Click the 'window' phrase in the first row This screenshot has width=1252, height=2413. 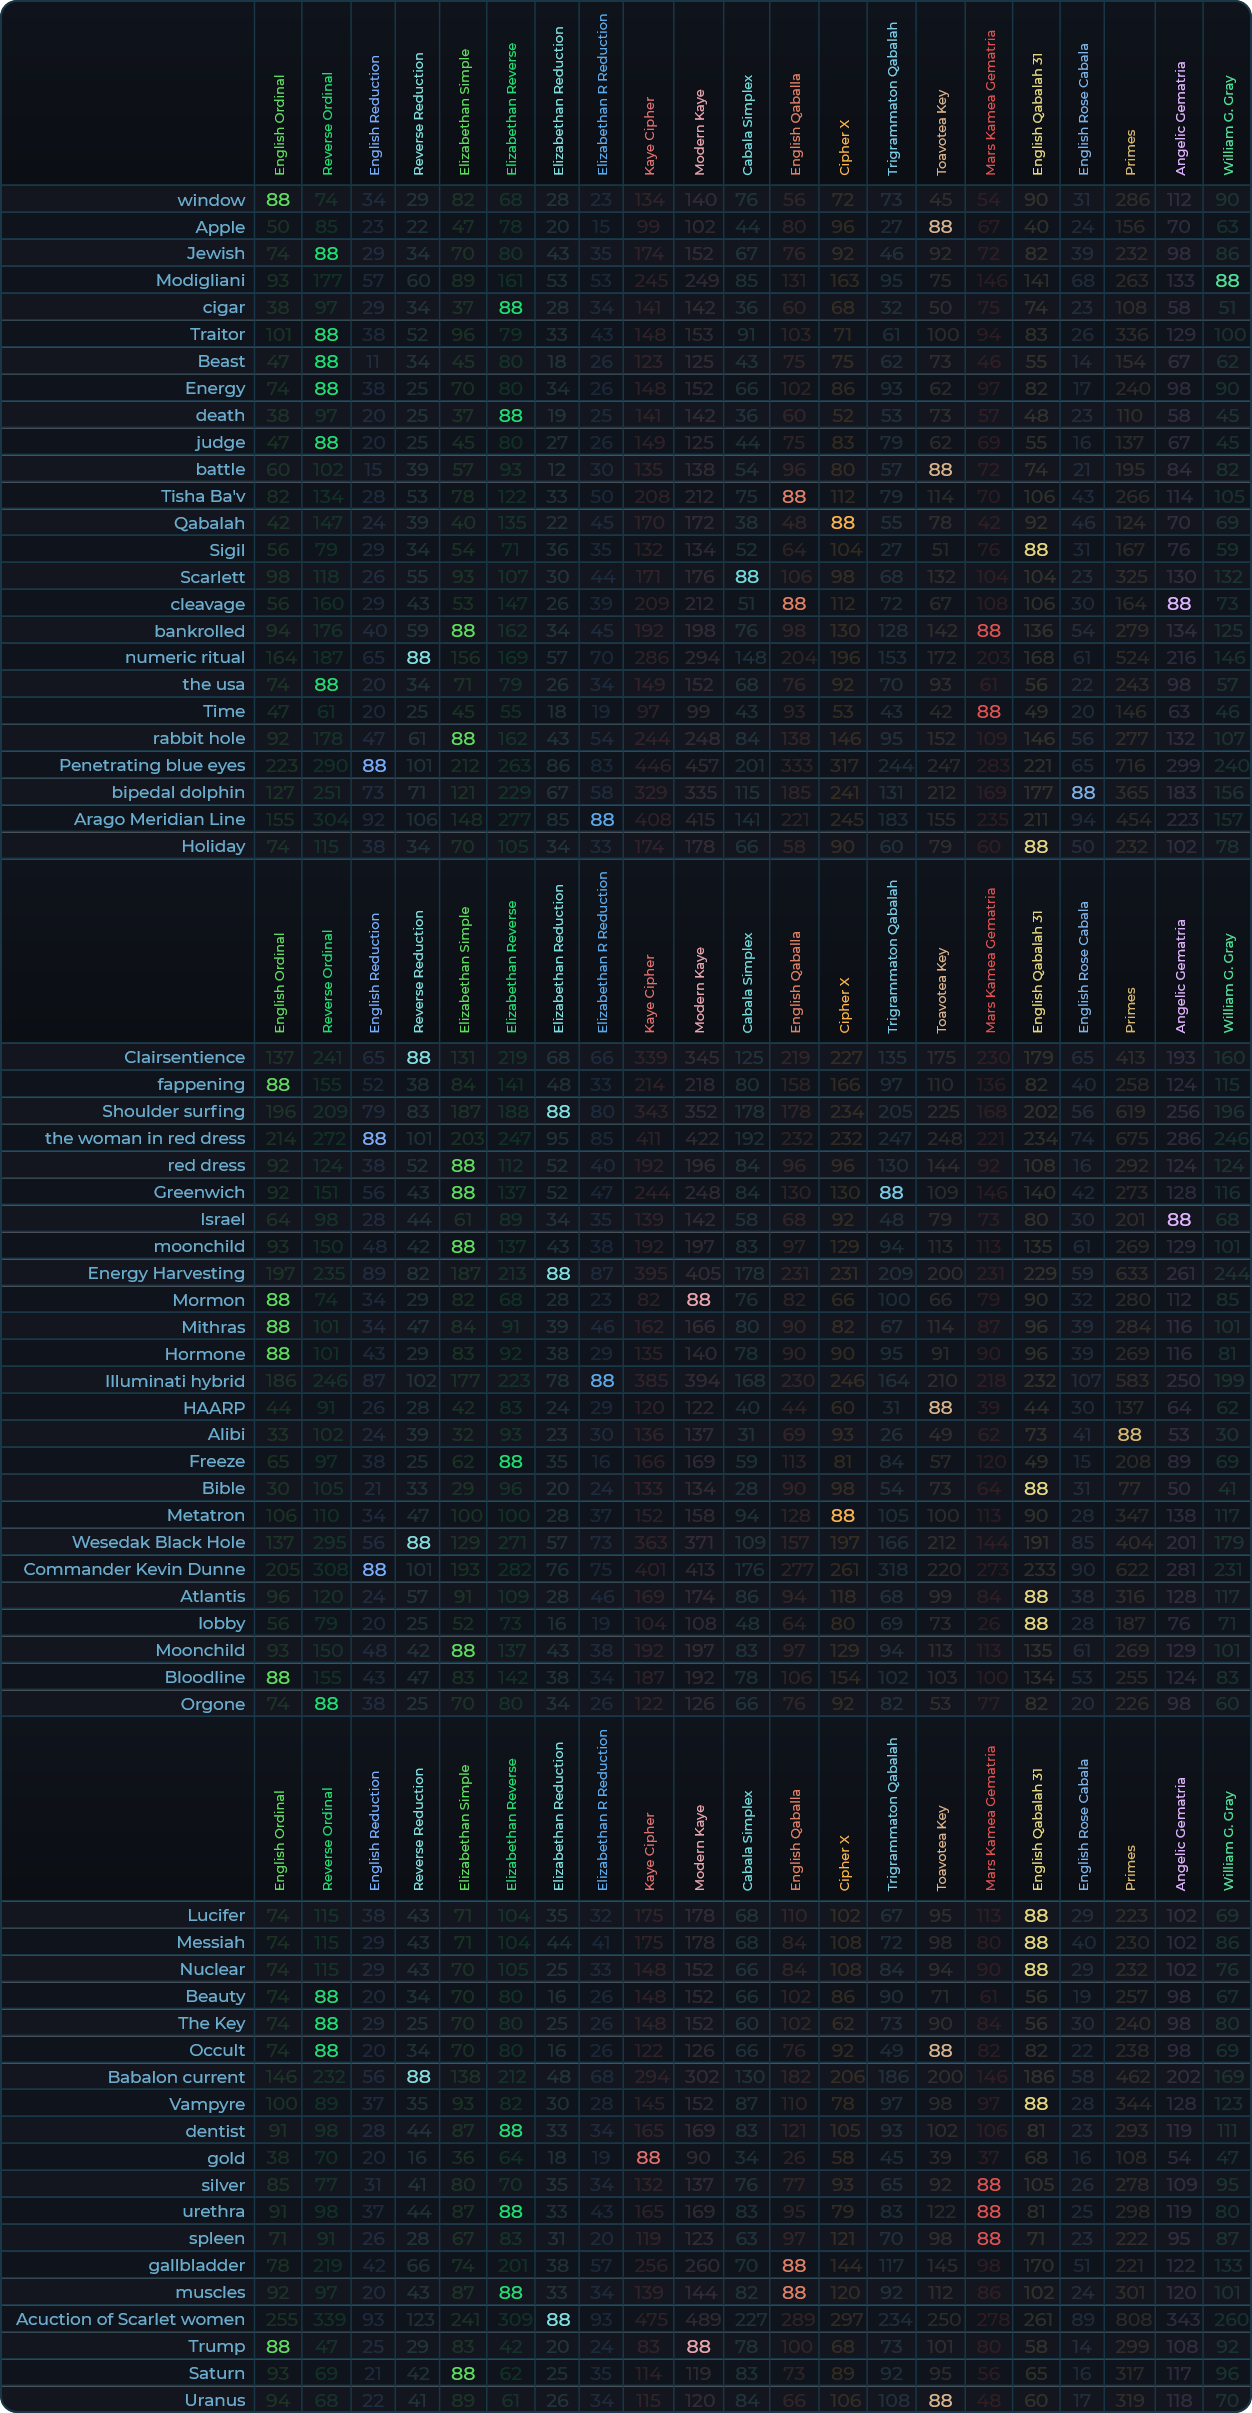point(210,200)
